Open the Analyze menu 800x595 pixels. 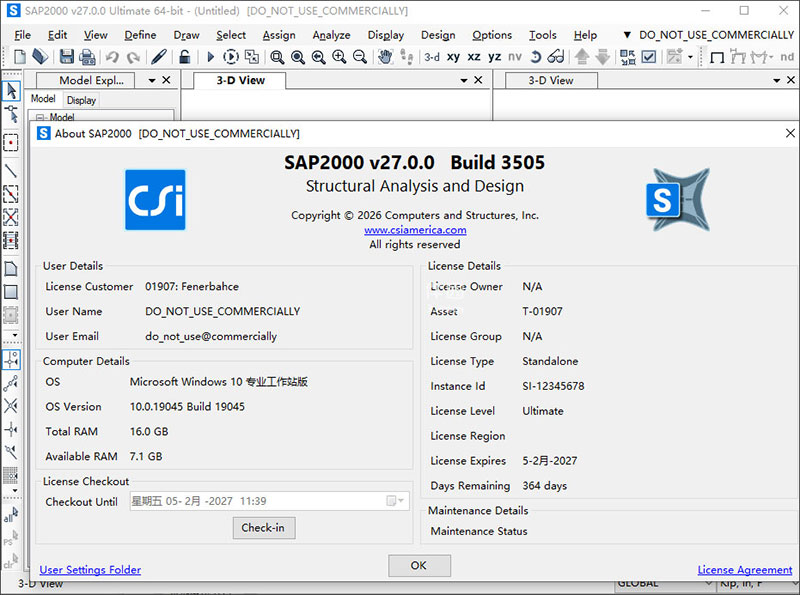331,35
